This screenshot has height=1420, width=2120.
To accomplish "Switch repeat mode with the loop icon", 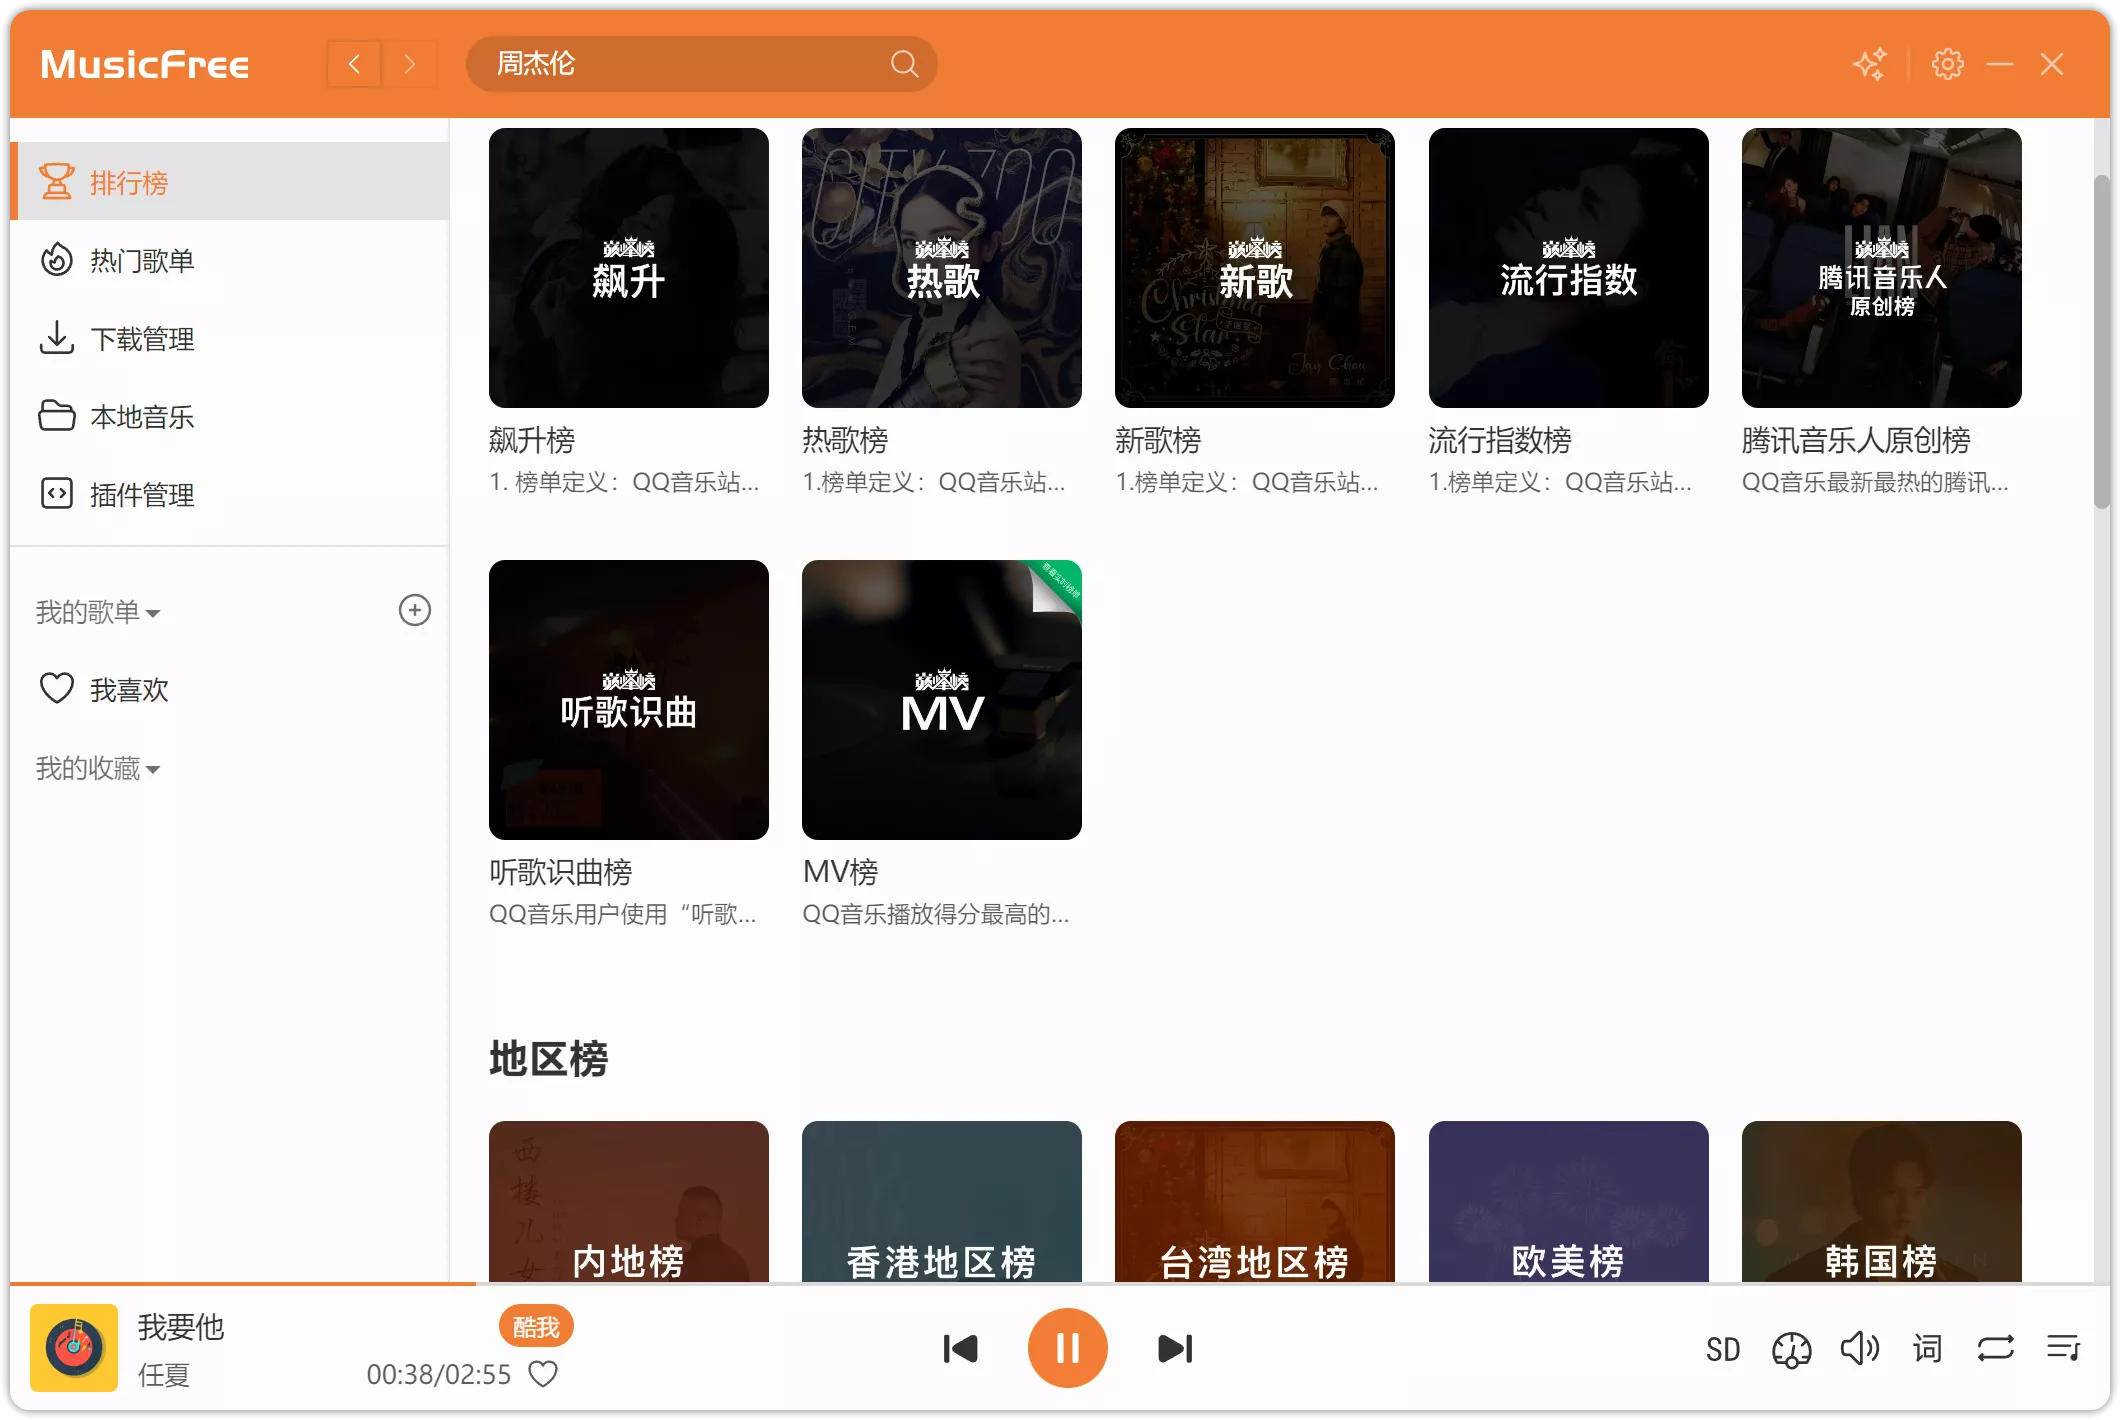I will pos(1995,1348).
